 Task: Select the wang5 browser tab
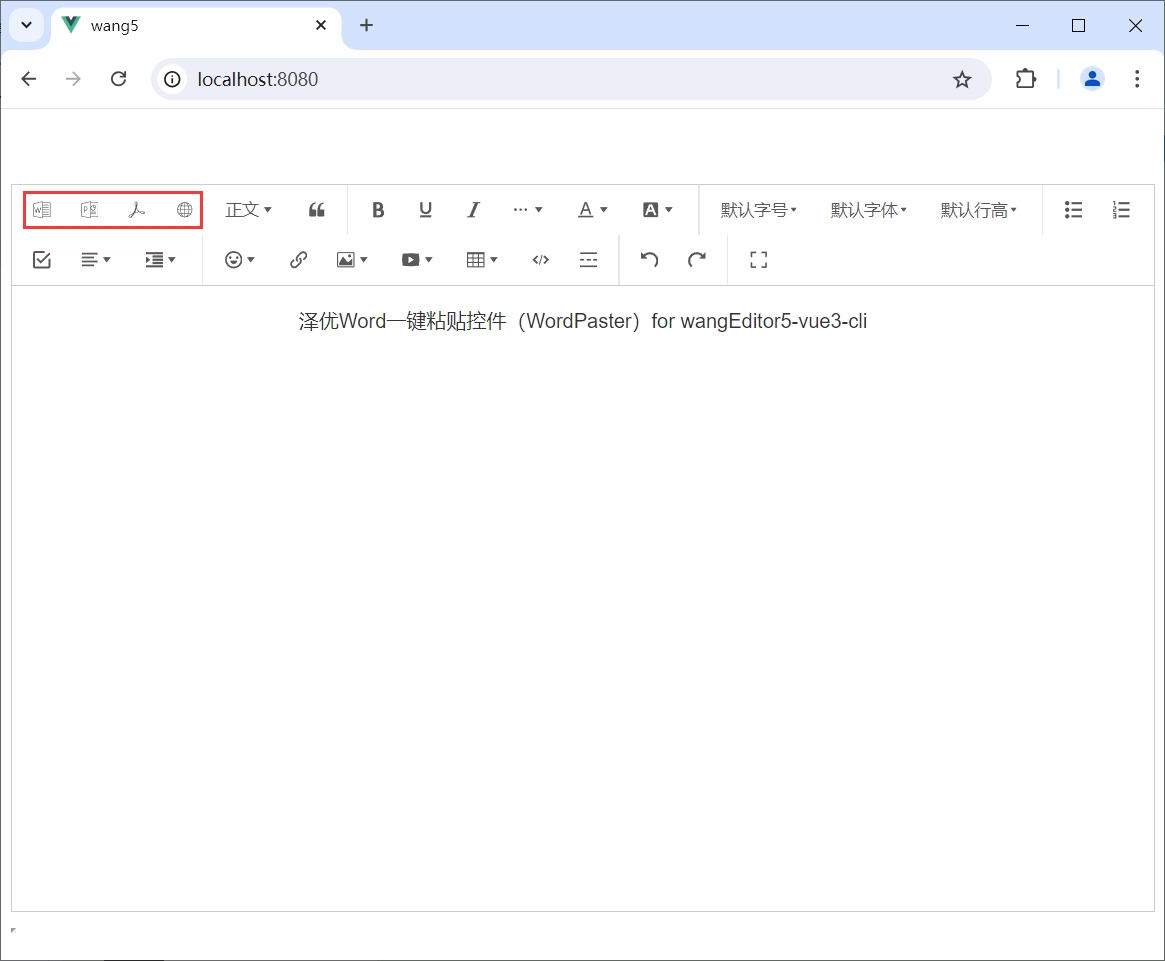190,26
